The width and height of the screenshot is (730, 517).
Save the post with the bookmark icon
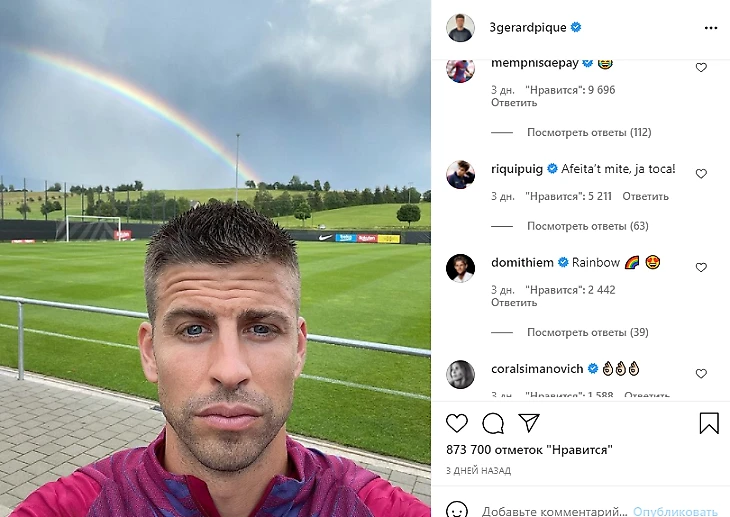pyautogui.click(x=709, y=423)
